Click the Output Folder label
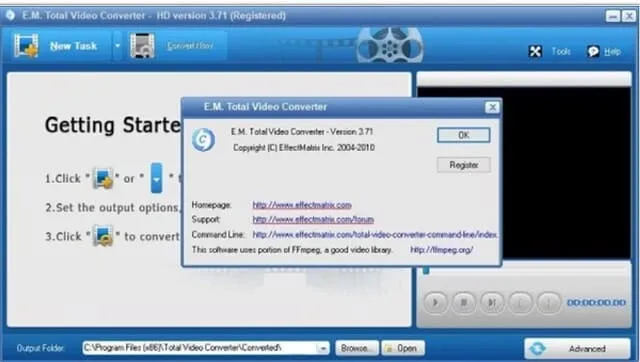The image size is (640, 362). coord(40,348)
